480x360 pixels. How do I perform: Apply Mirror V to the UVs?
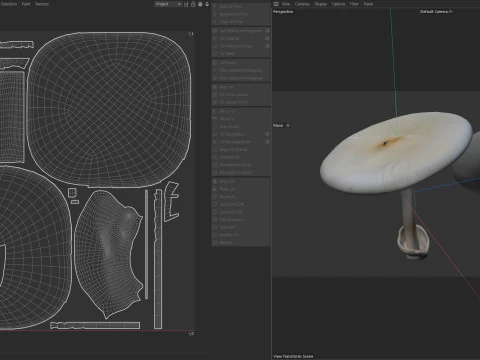241,119
